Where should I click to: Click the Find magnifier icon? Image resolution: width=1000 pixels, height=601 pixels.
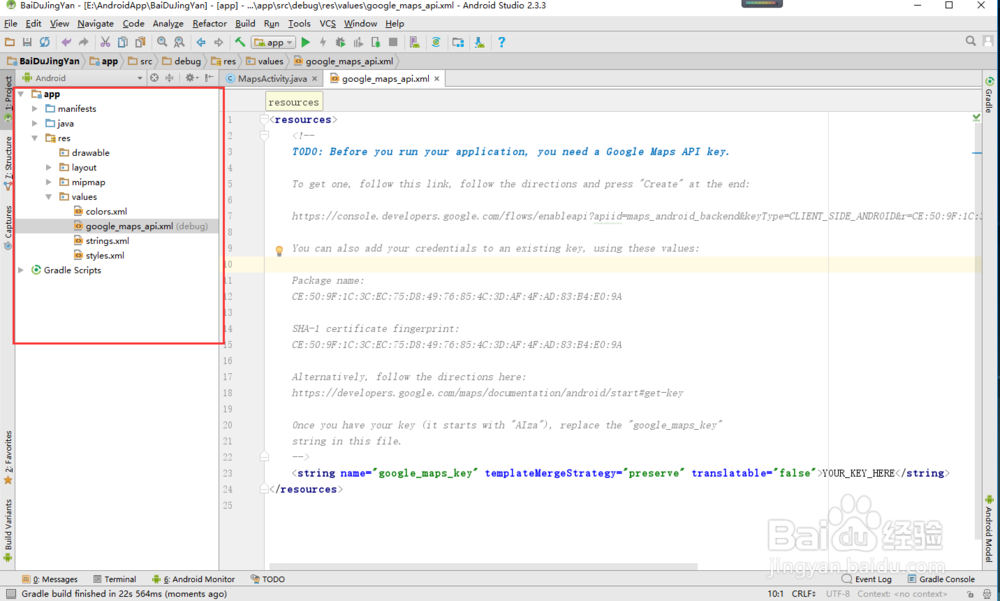162,42
